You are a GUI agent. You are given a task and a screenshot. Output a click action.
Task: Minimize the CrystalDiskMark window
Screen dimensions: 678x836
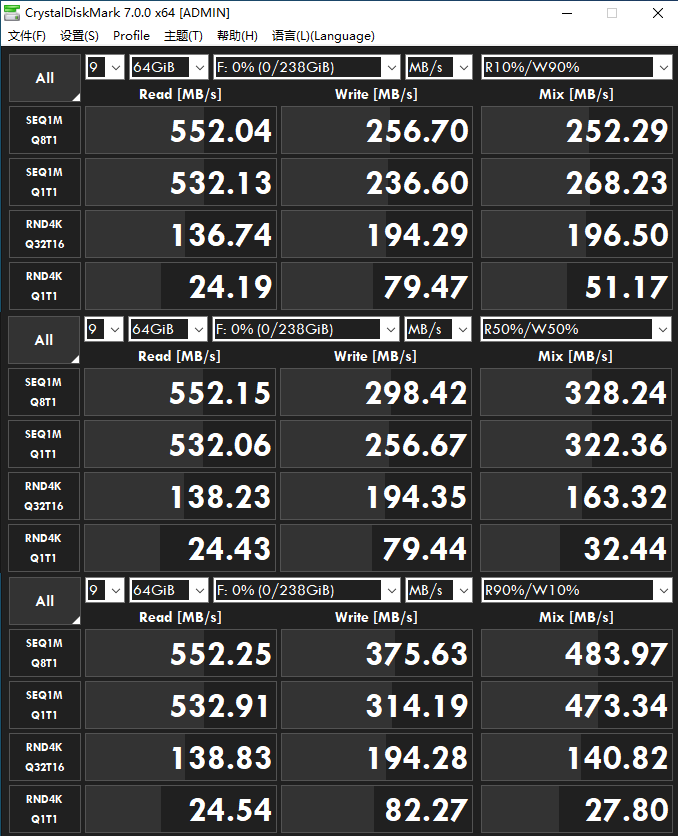(x=567, y=13)
